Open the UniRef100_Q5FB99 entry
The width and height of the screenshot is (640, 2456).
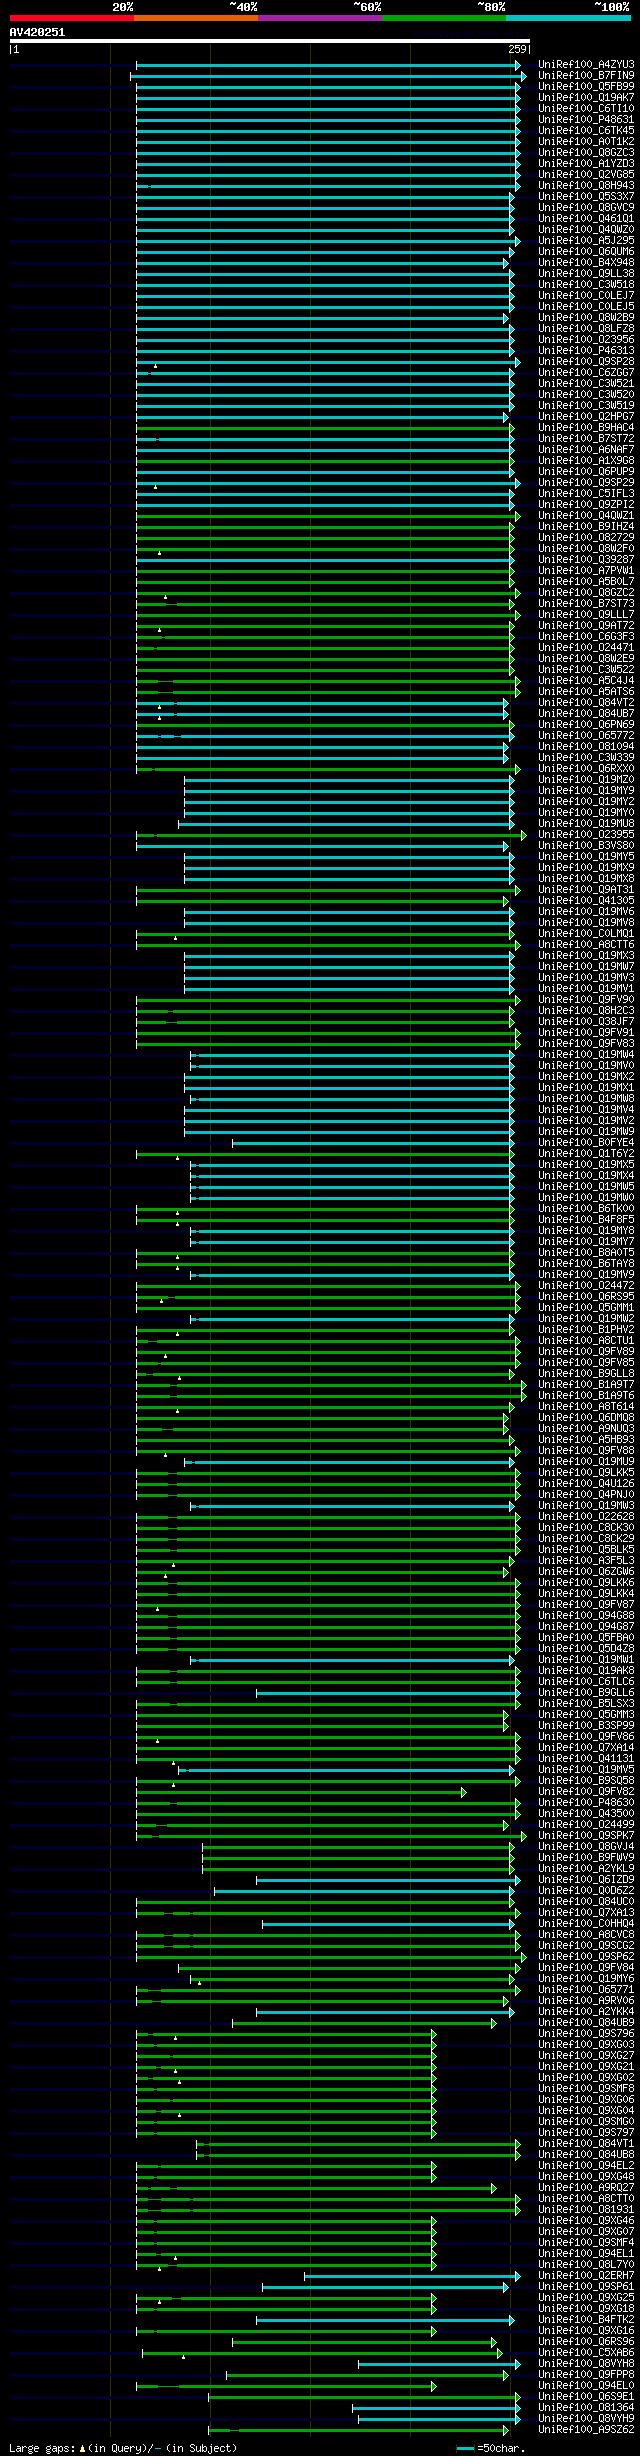(586, 86)
